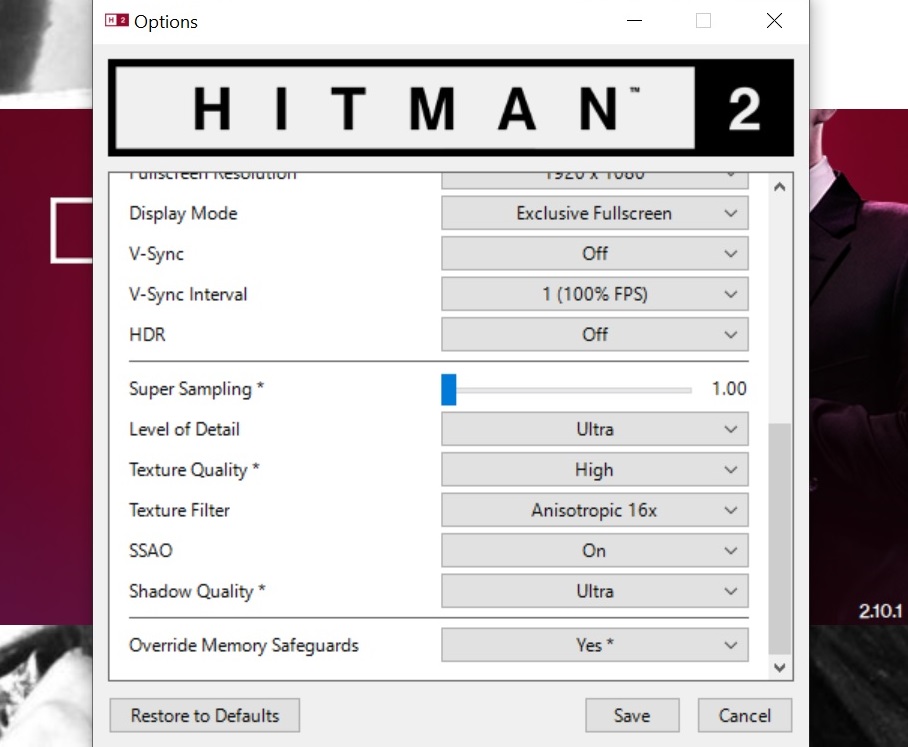908x747 pixels.
Task: Open the Texture Filter dropdown
Action: click(595, 510)
